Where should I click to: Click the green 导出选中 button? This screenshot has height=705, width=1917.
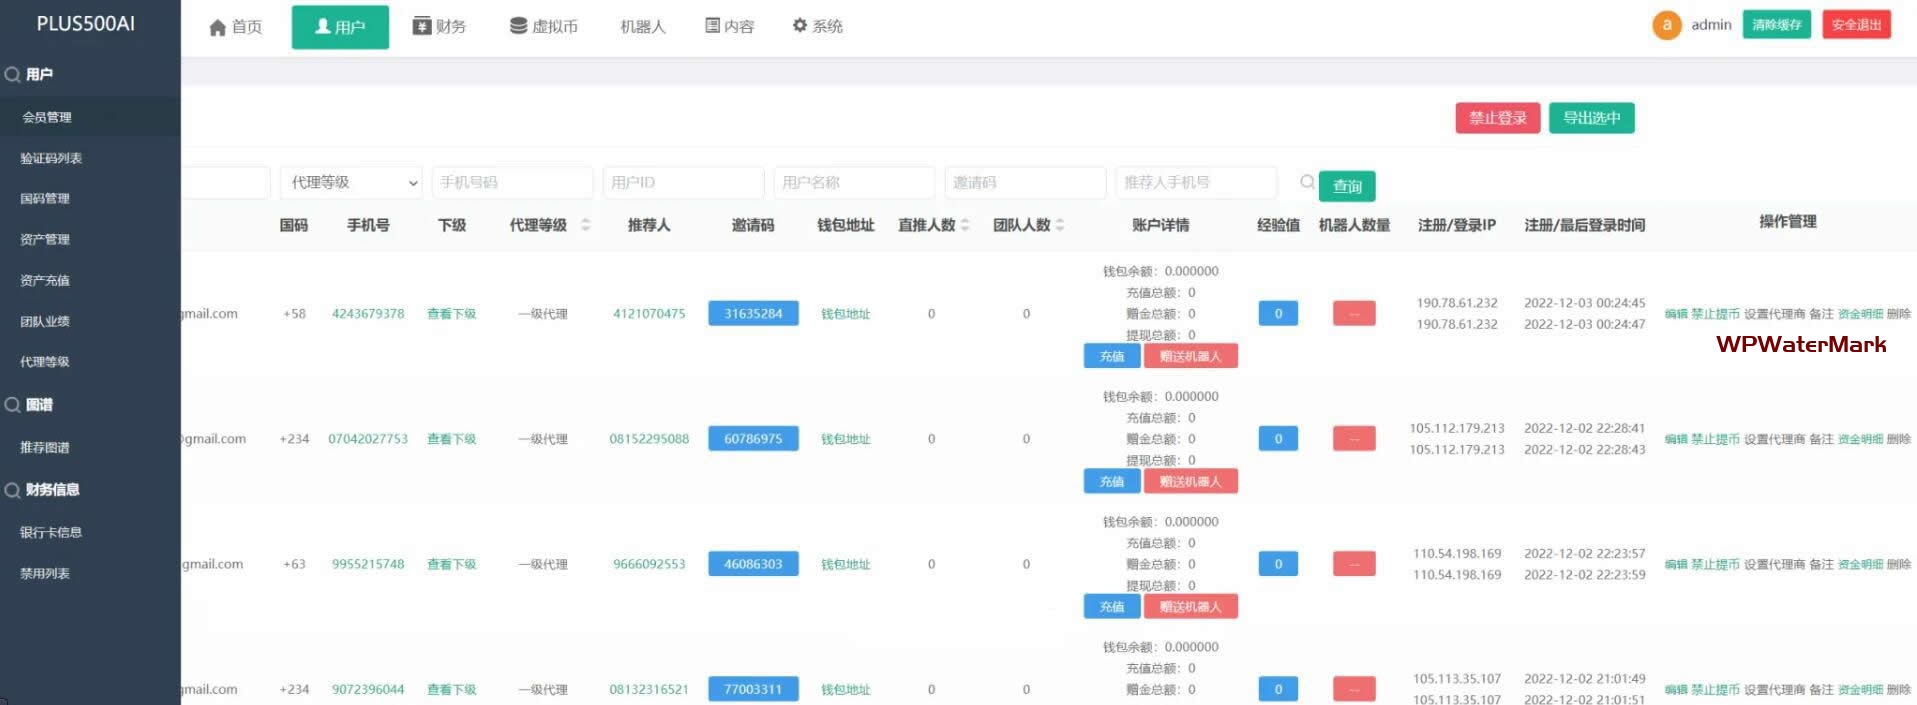tap(1591, 118)
